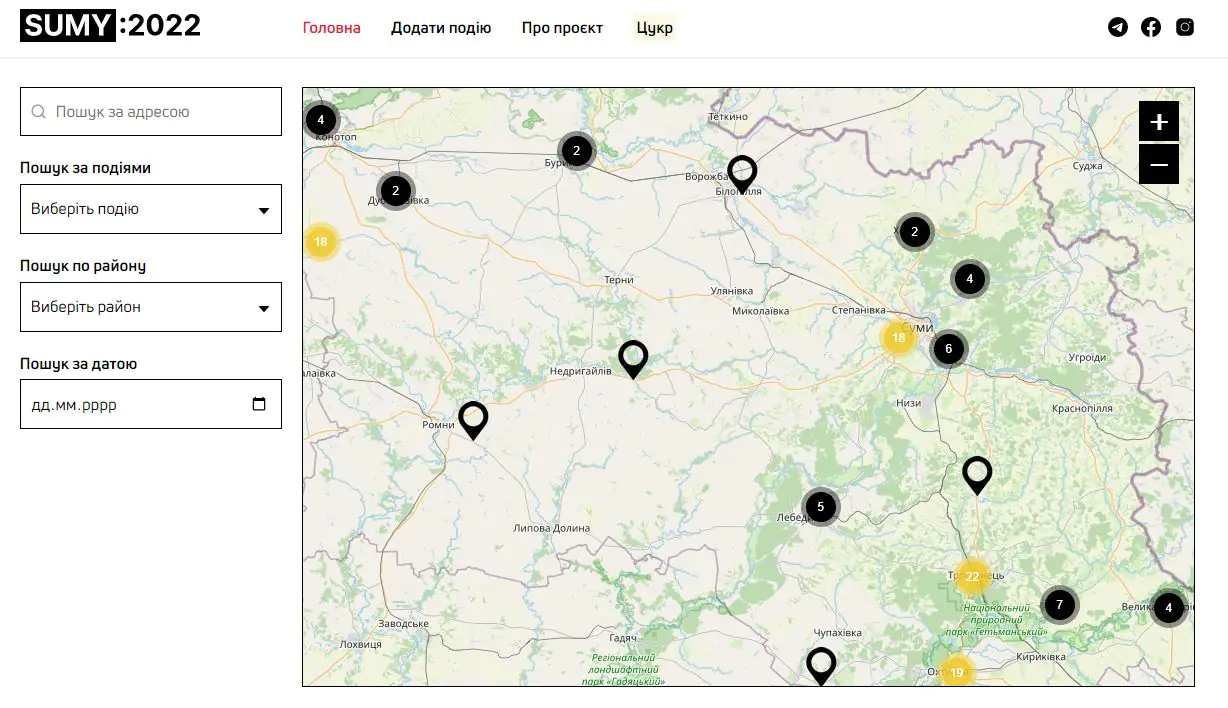This screenshot has width=1228, height=708.
Task: Open the Додати подію menu item
Action: click(x=441, y=28)
